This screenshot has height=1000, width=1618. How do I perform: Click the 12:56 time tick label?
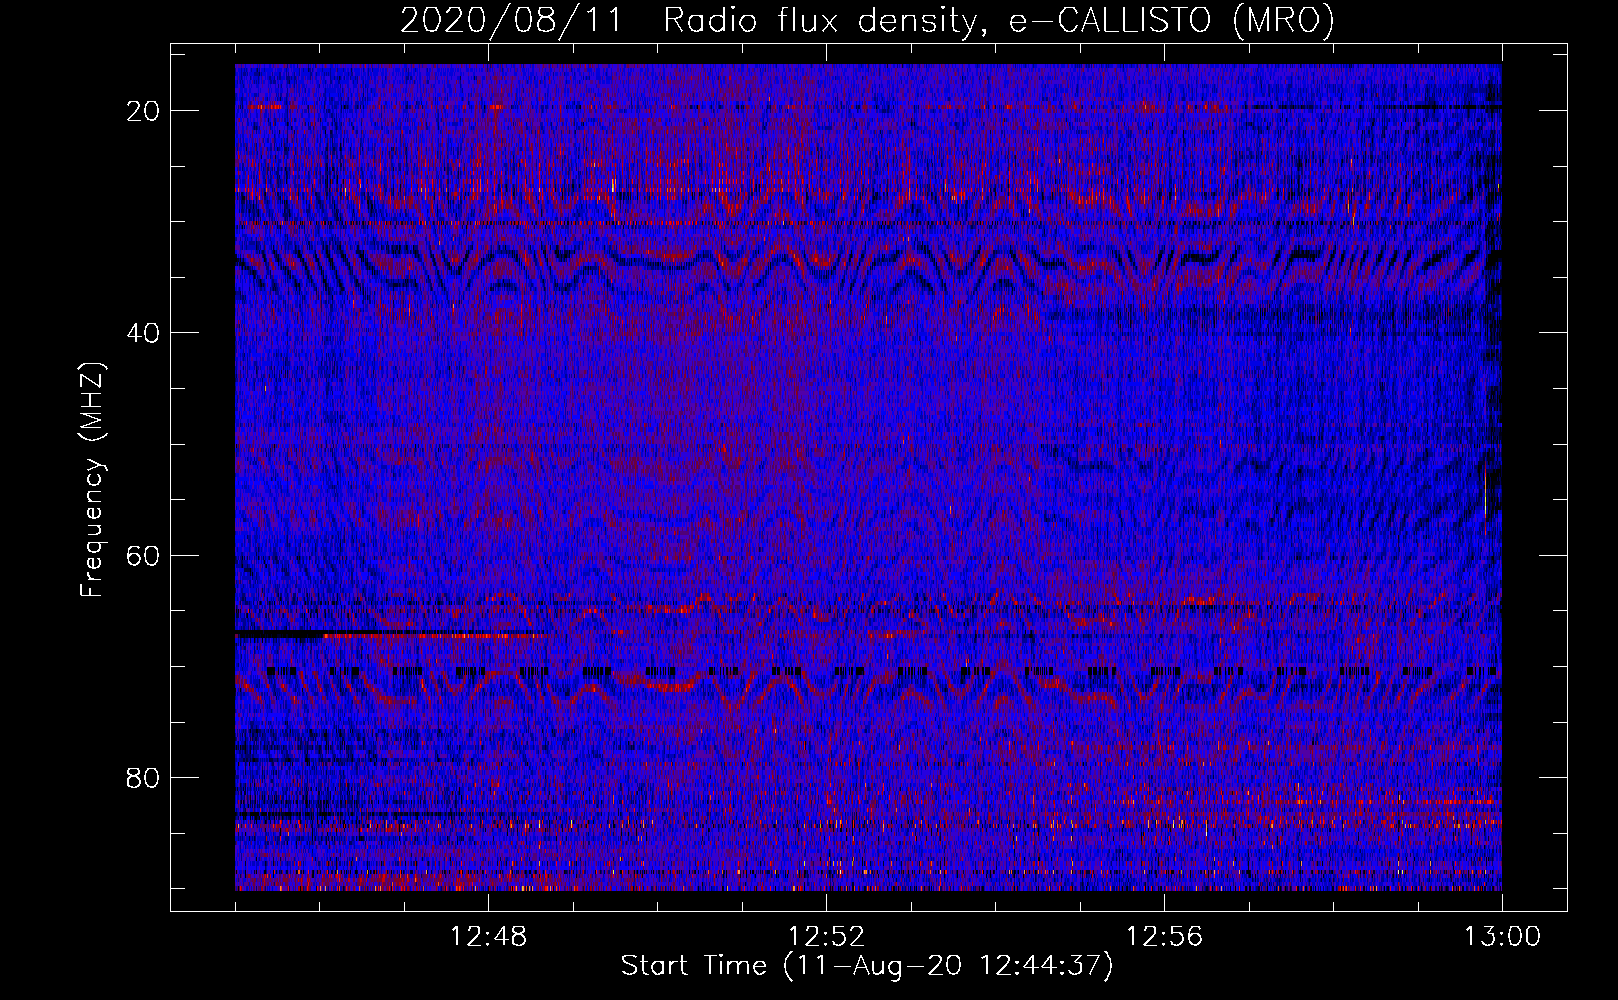1164,937
